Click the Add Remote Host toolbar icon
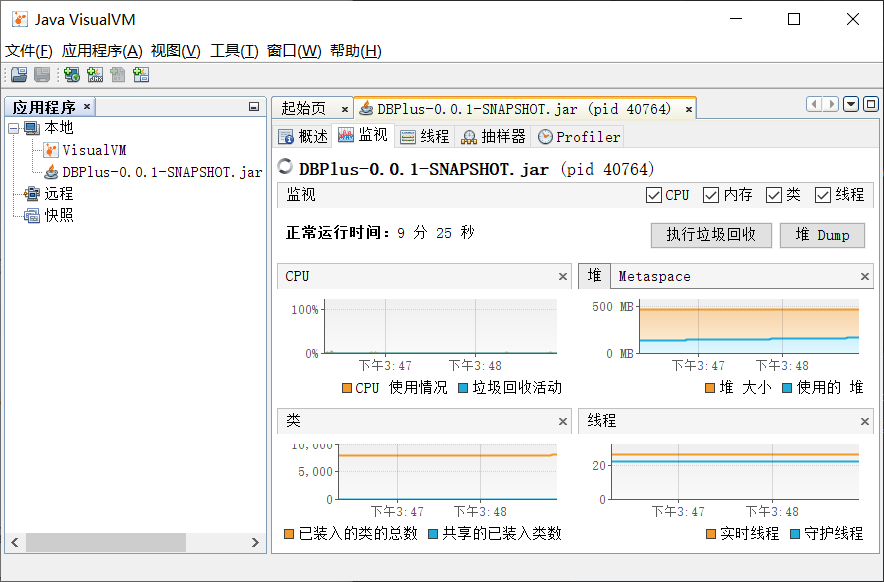884x582 pixels. pyautogui.click(x=72, y=74)
